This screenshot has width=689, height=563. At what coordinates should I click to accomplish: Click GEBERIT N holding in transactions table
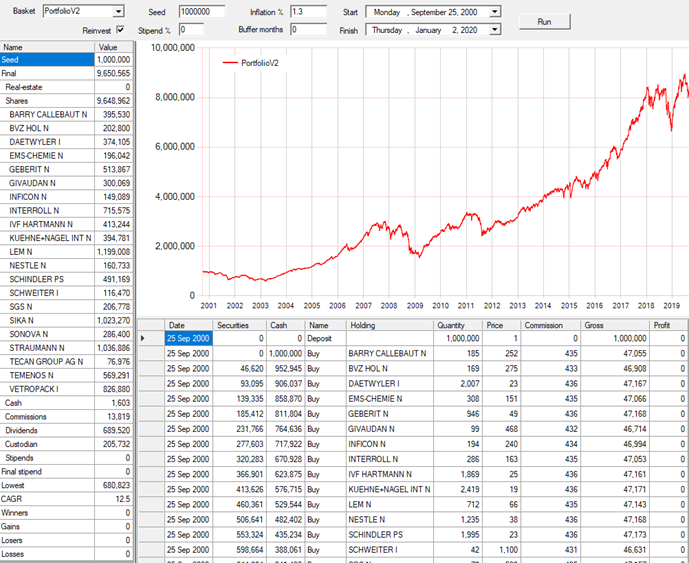point(389,414)
